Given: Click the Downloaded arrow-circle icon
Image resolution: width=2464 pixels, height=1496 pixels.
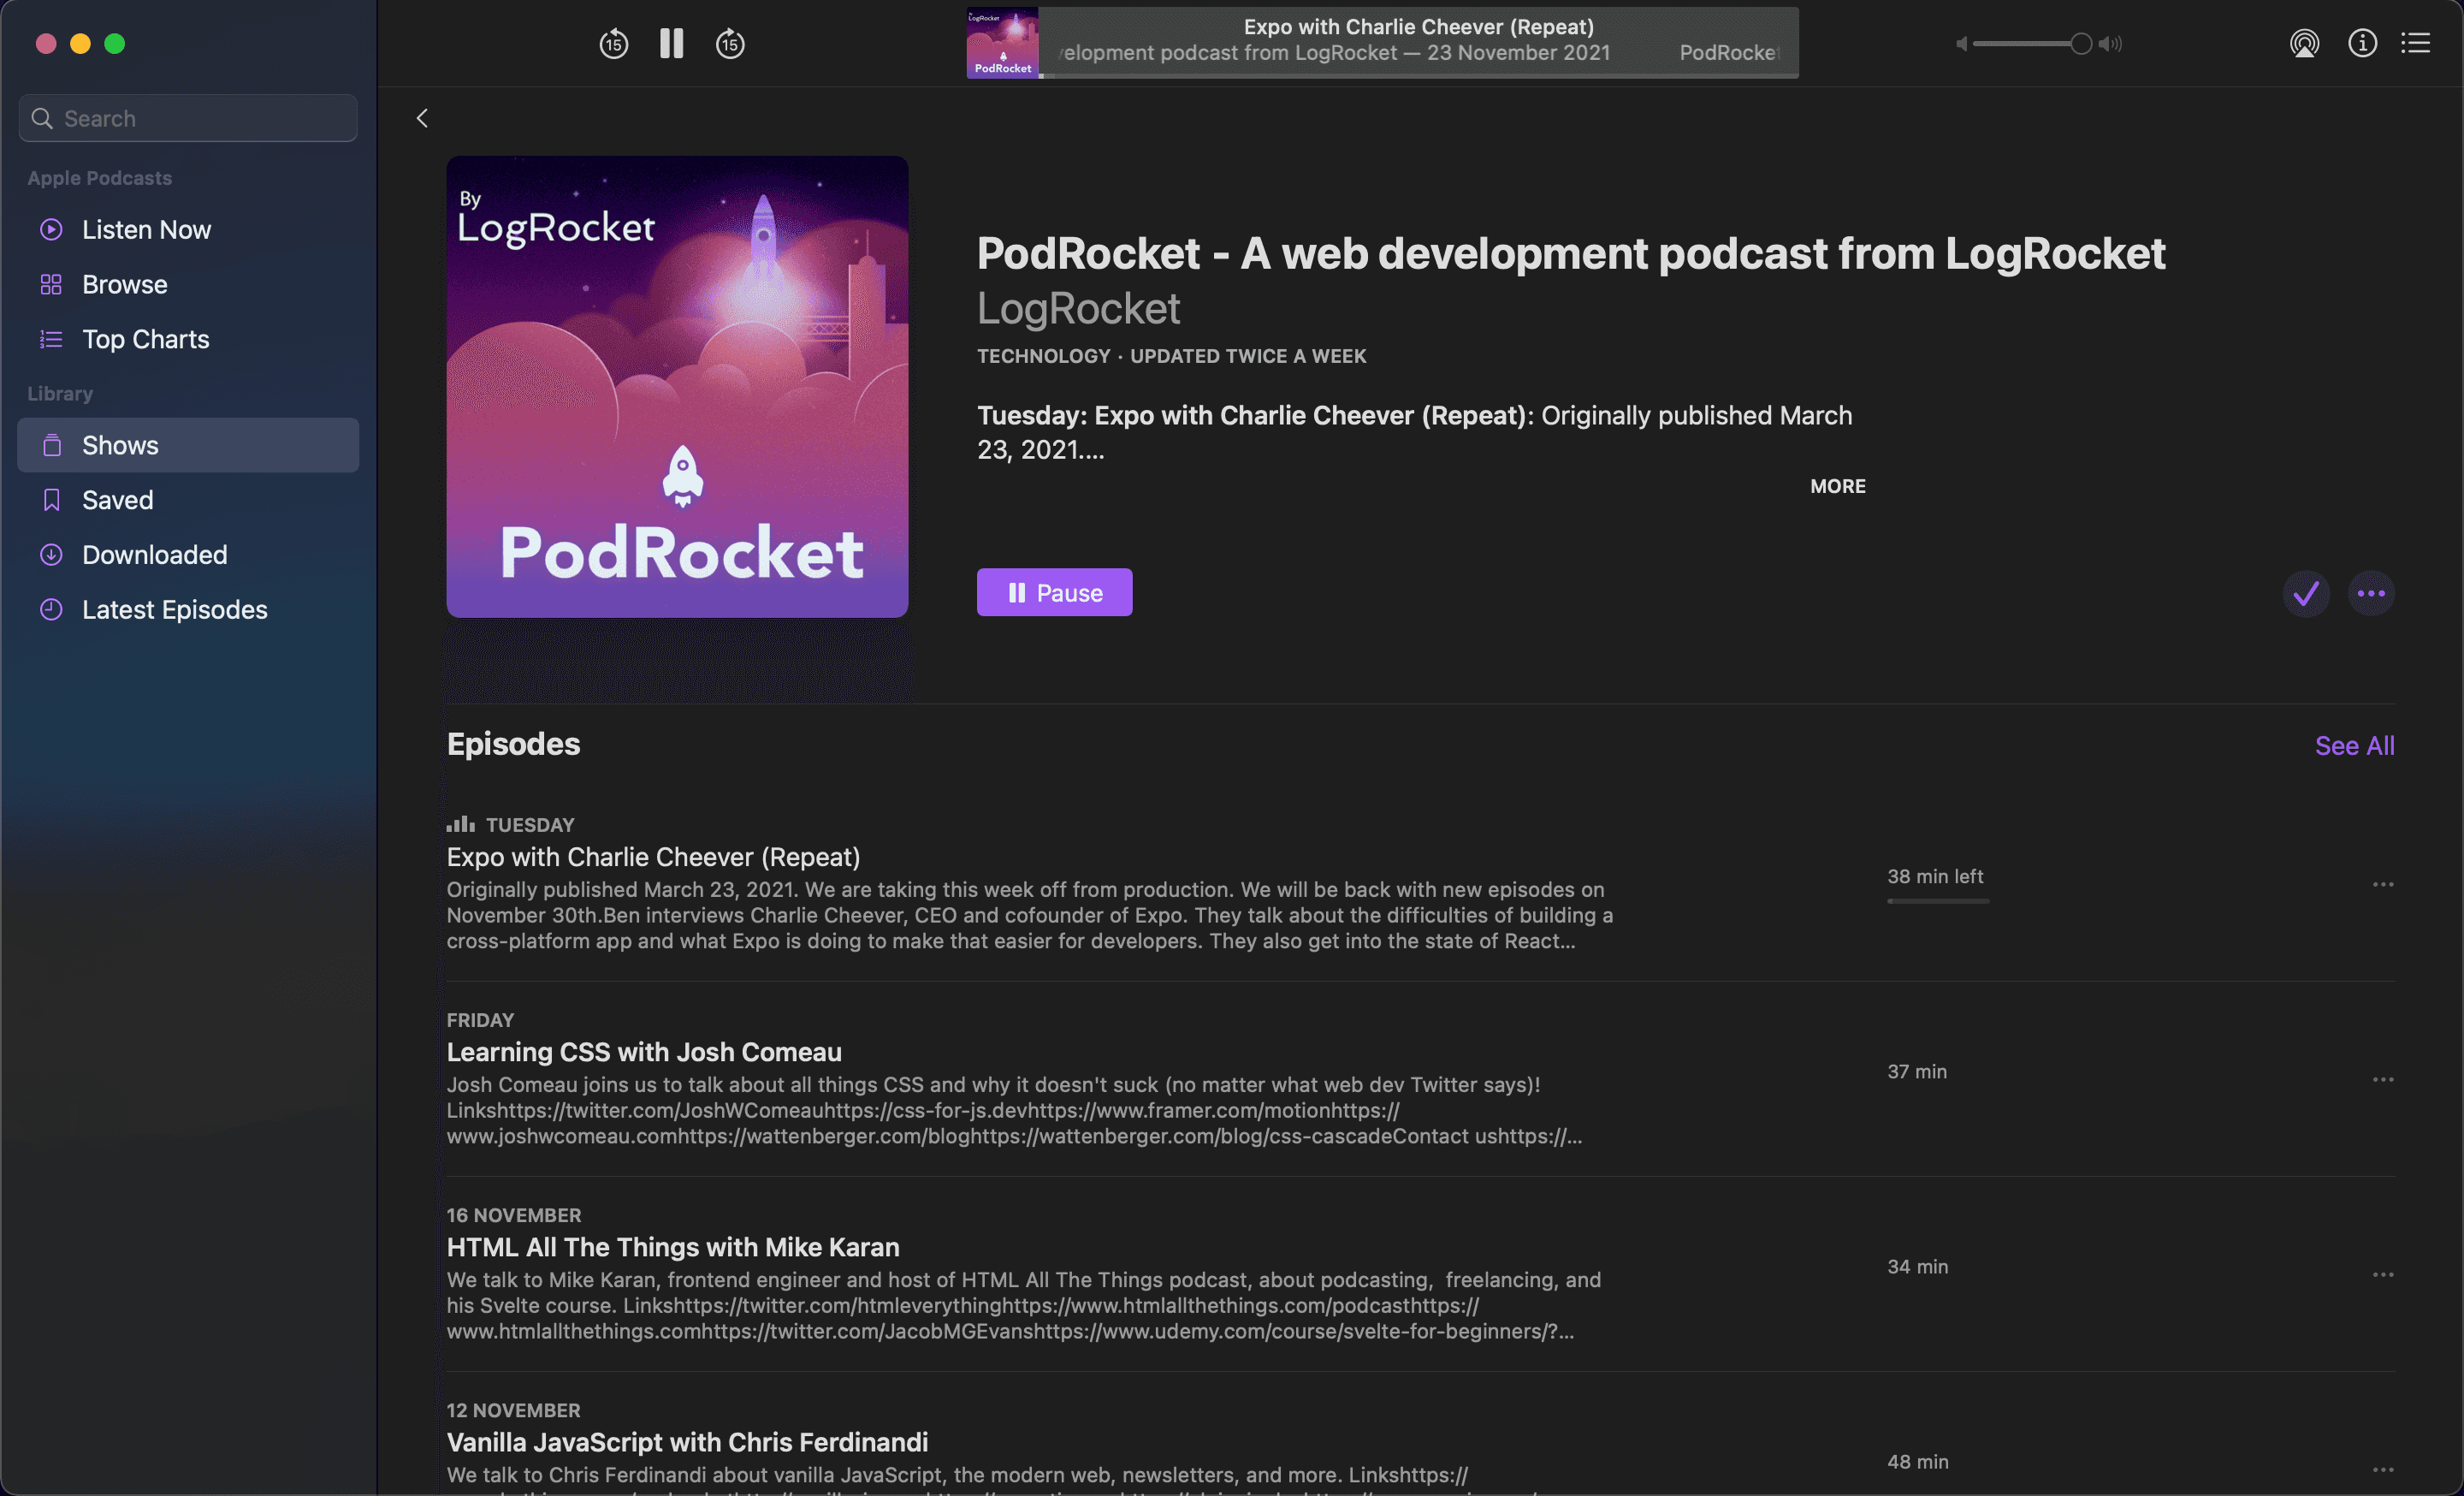Looking at the screenshot, I should tap(51, 555).
